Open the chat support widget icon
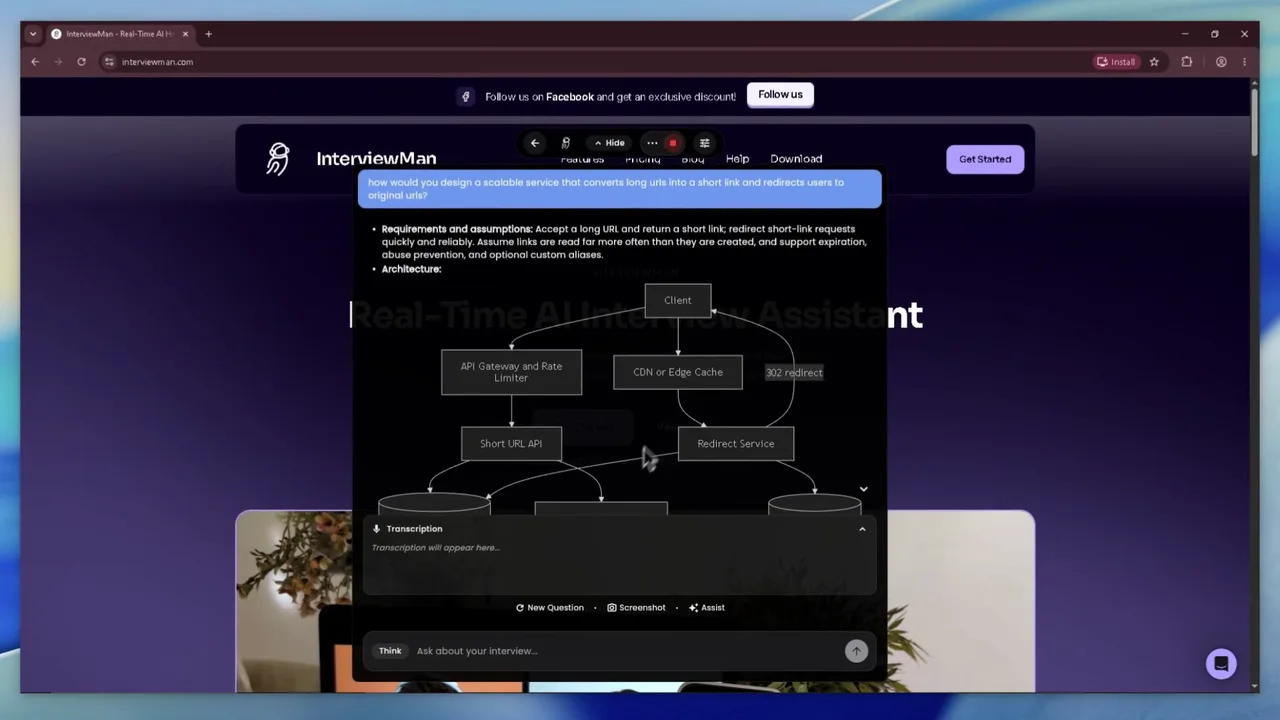Image resolution: width=1280 pixels, height=720 pixels. [1221, 664]
